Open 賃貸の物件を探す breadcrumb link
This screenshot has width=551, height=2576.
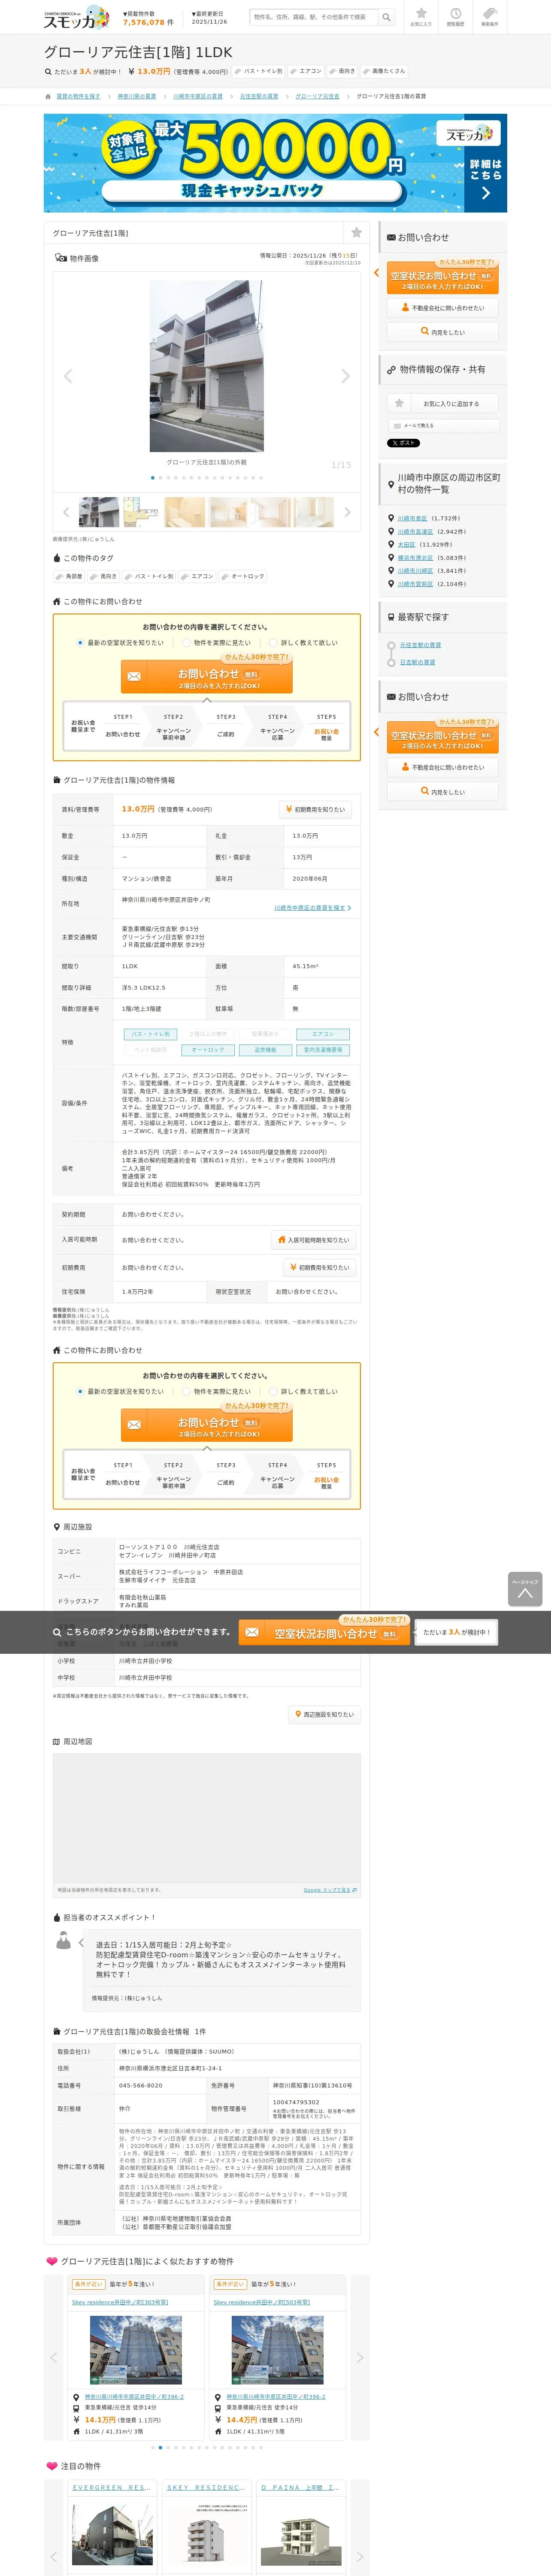[78, 97]
